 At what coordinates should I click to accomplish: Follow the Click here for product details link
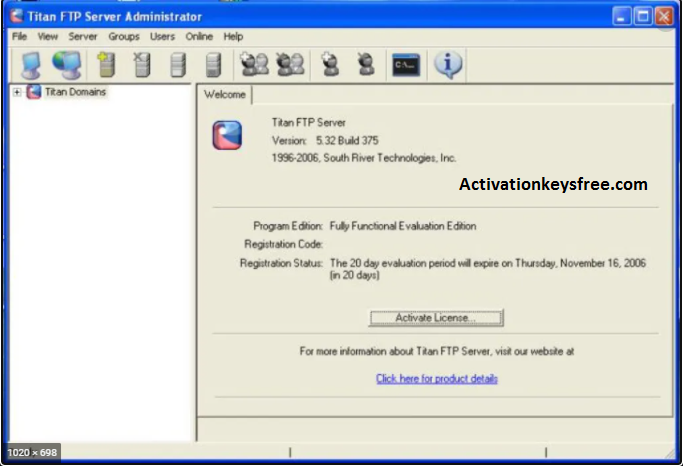(x=437, y=378)
